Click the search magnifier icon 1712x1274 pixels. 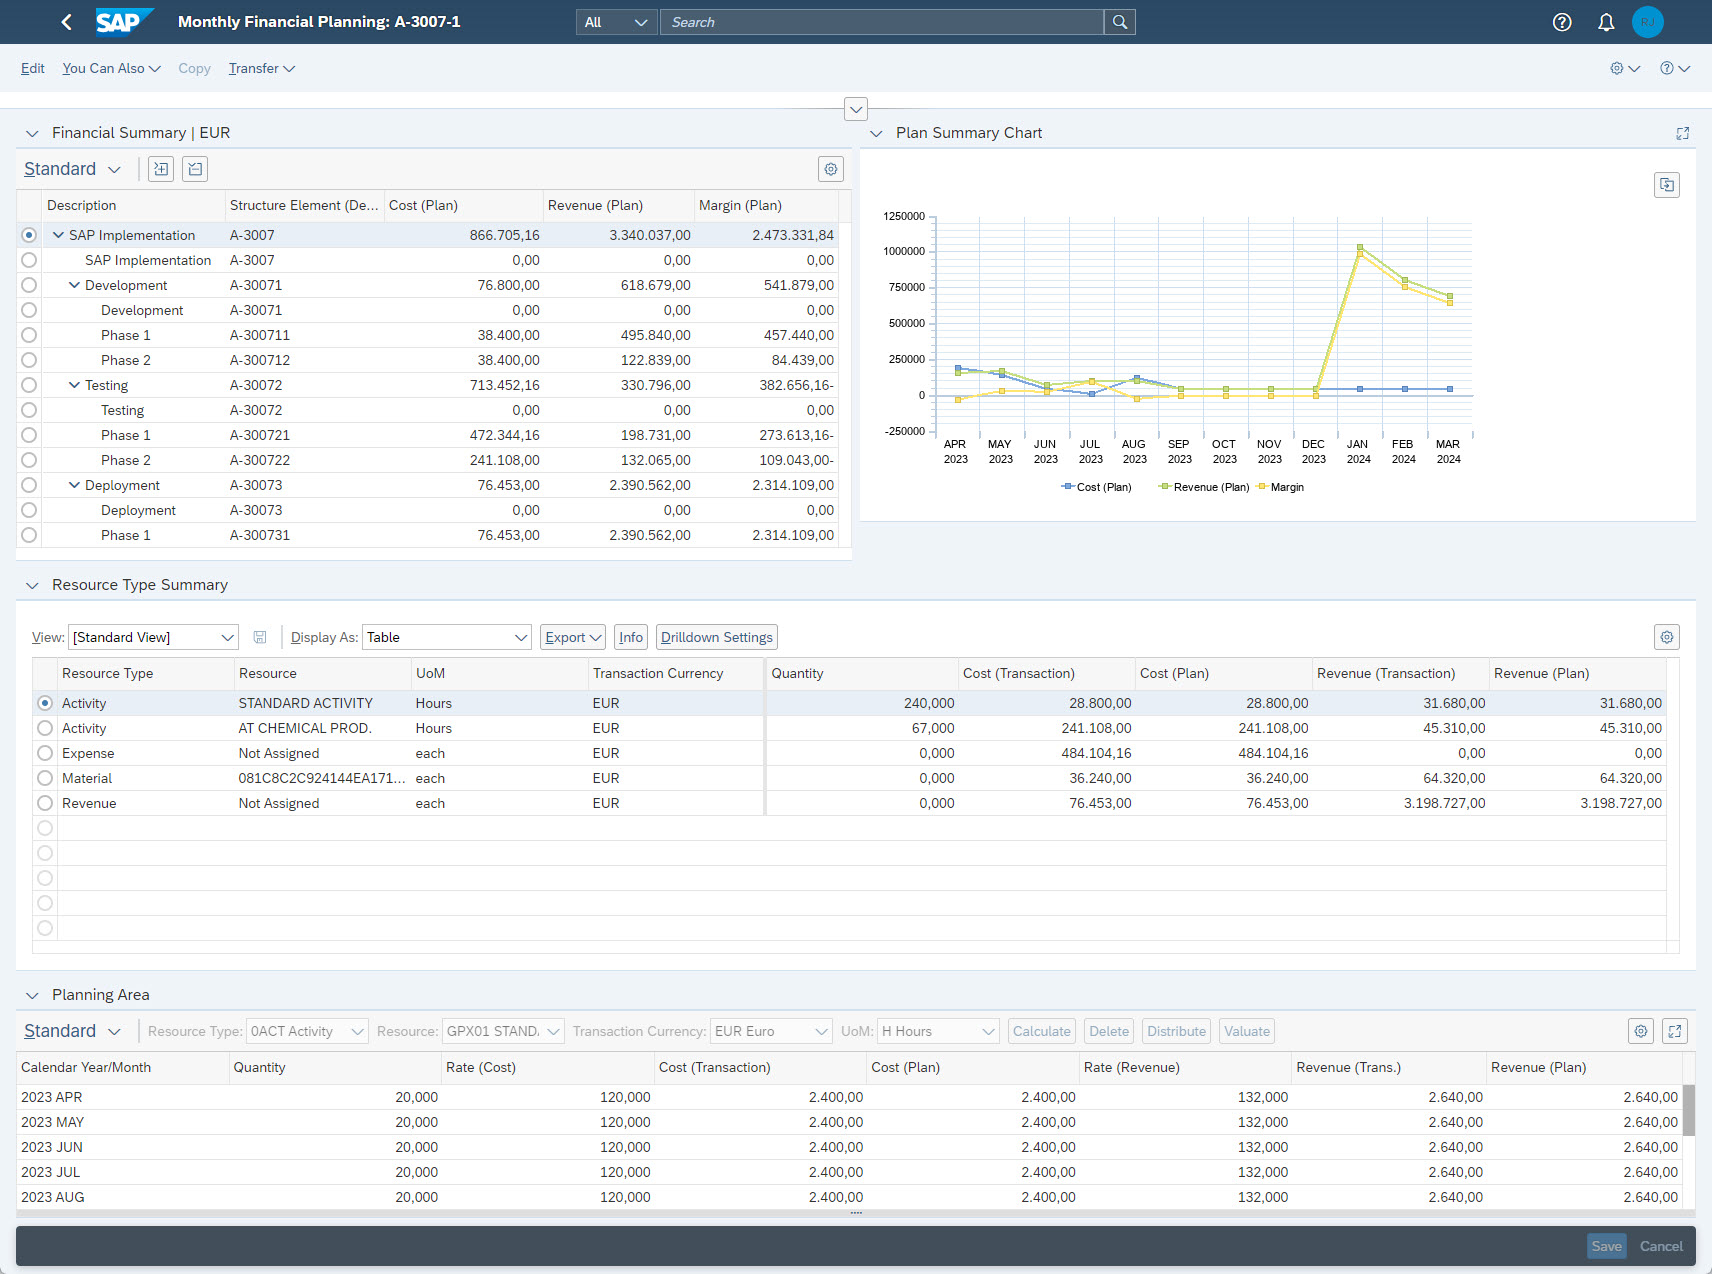click(1120, 22)
